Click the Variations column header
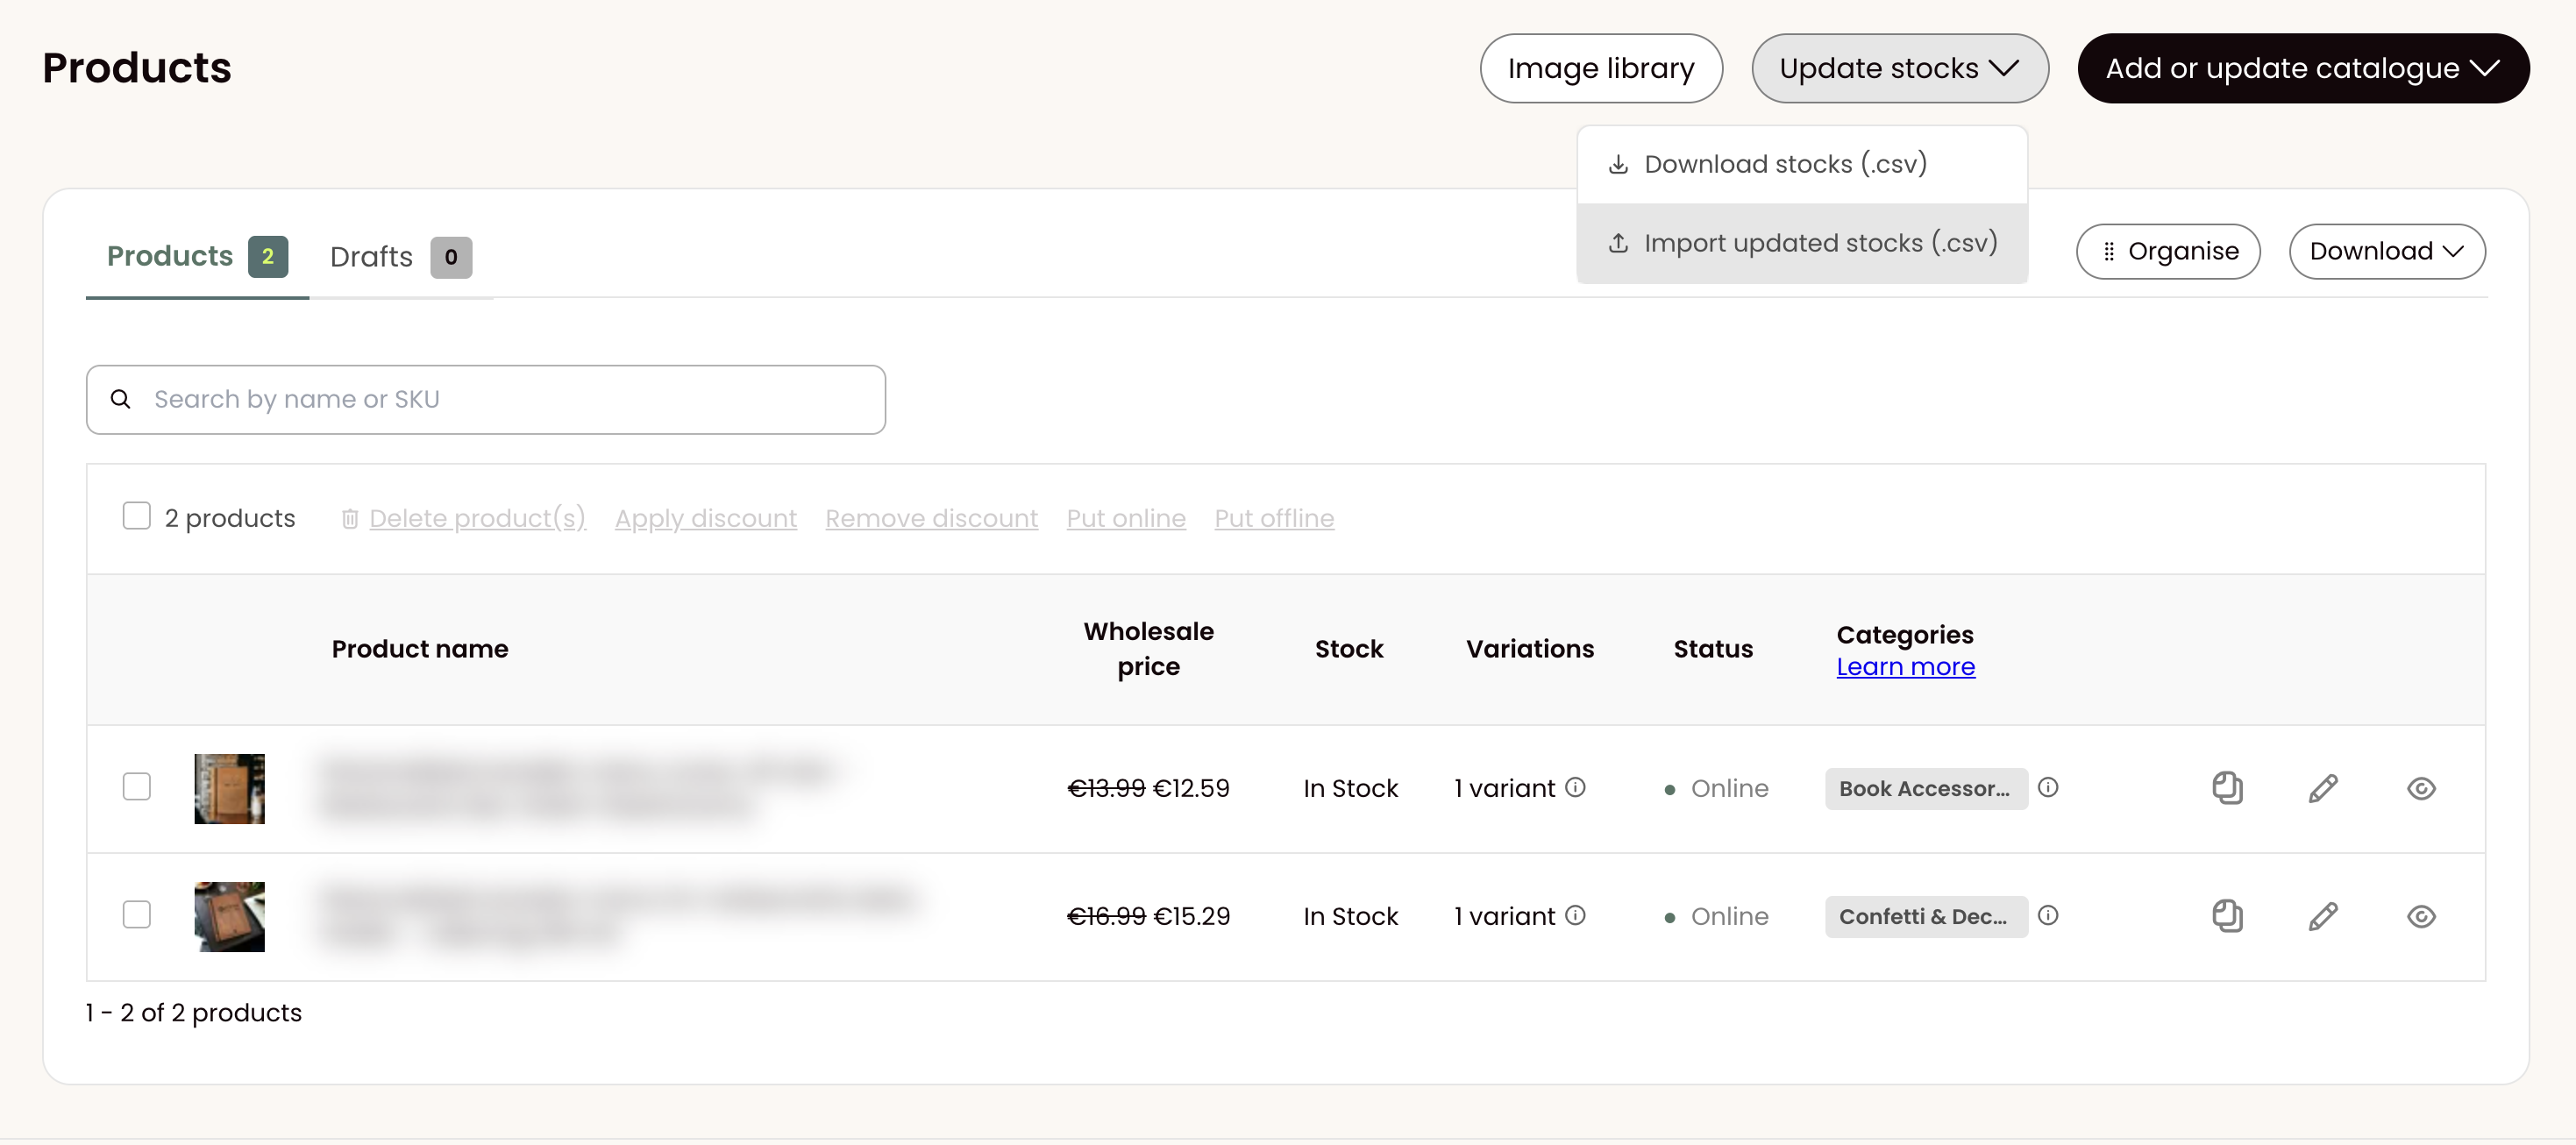This screenshot has width=2576, height=1145. (x=1530, y=648)
